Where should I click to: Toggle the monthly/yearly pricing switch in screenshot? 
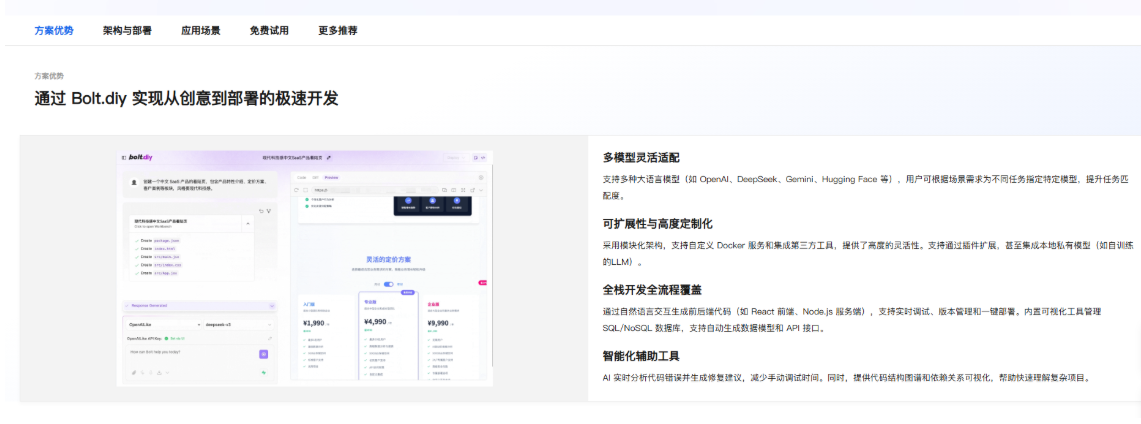click(x=389, y=284)
